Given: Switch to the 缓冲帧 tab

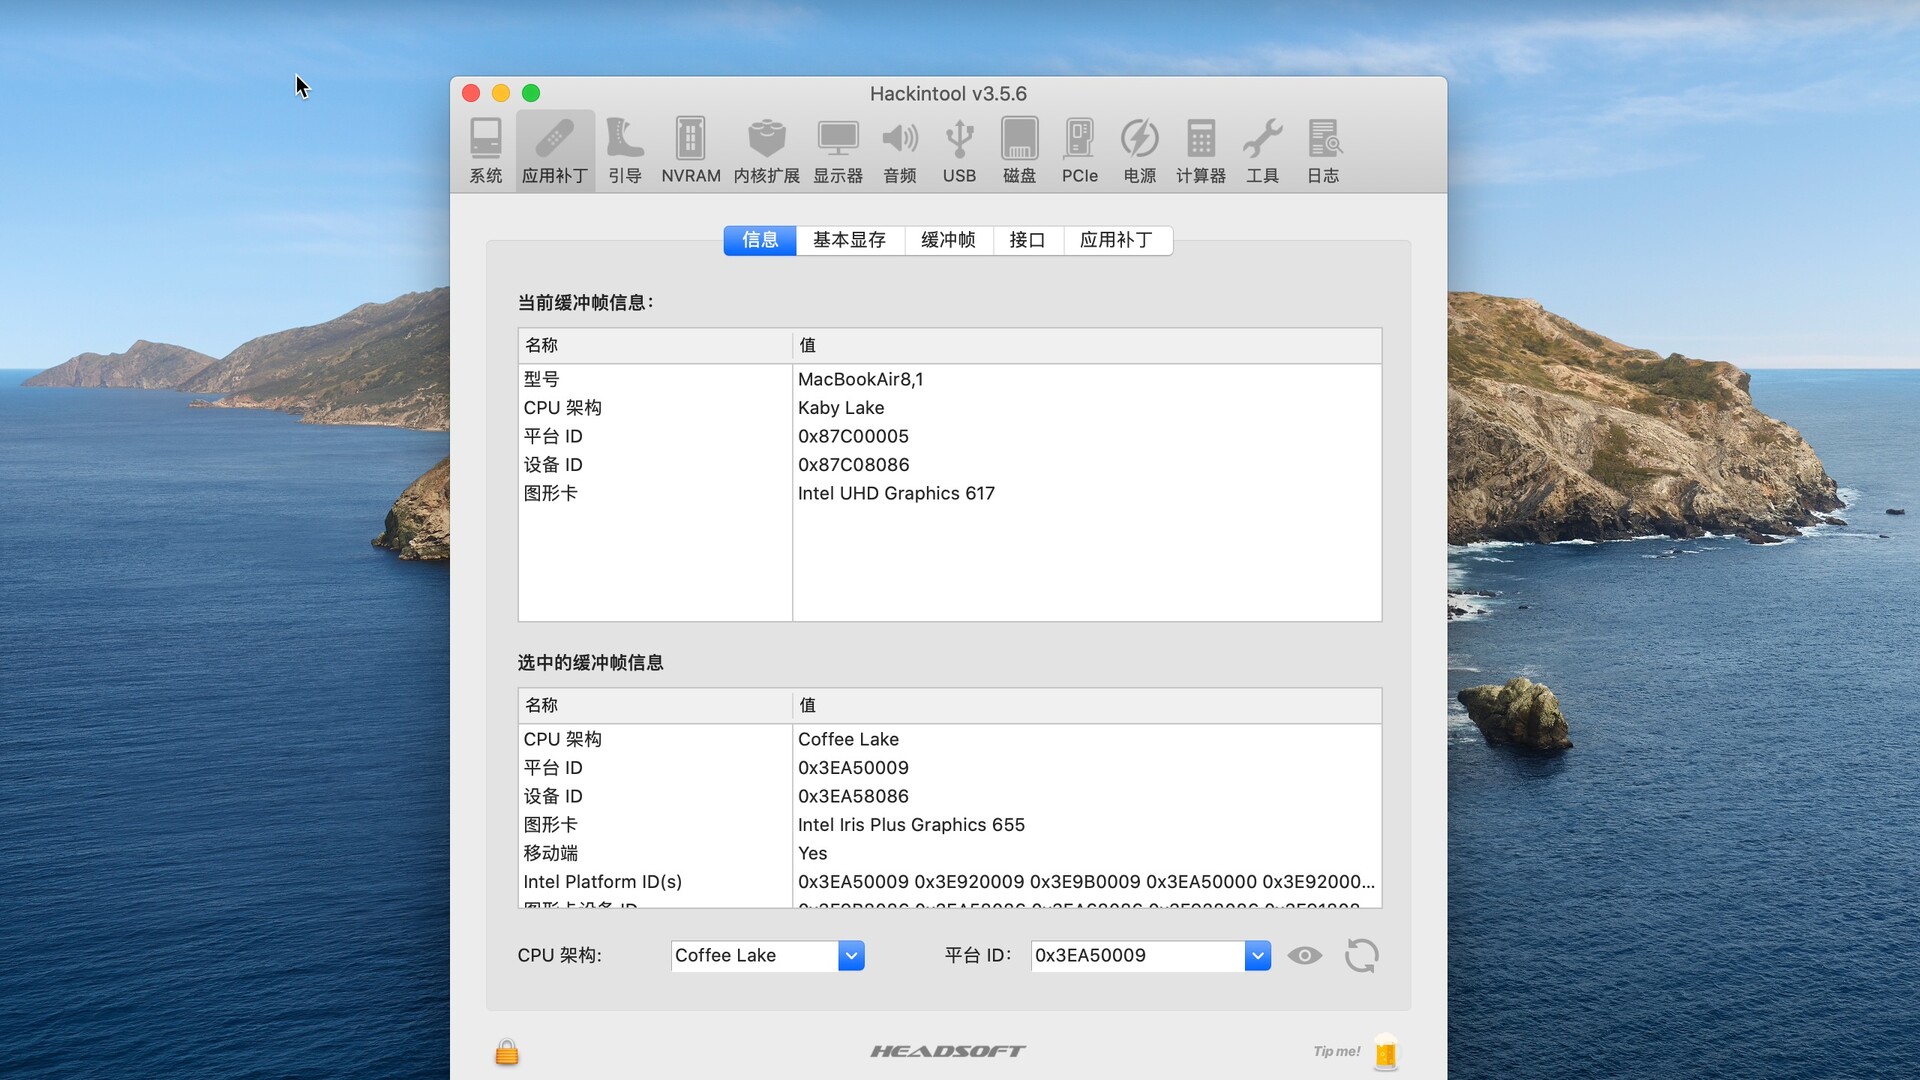Looking at the screenshot, I should click(947, 240).
